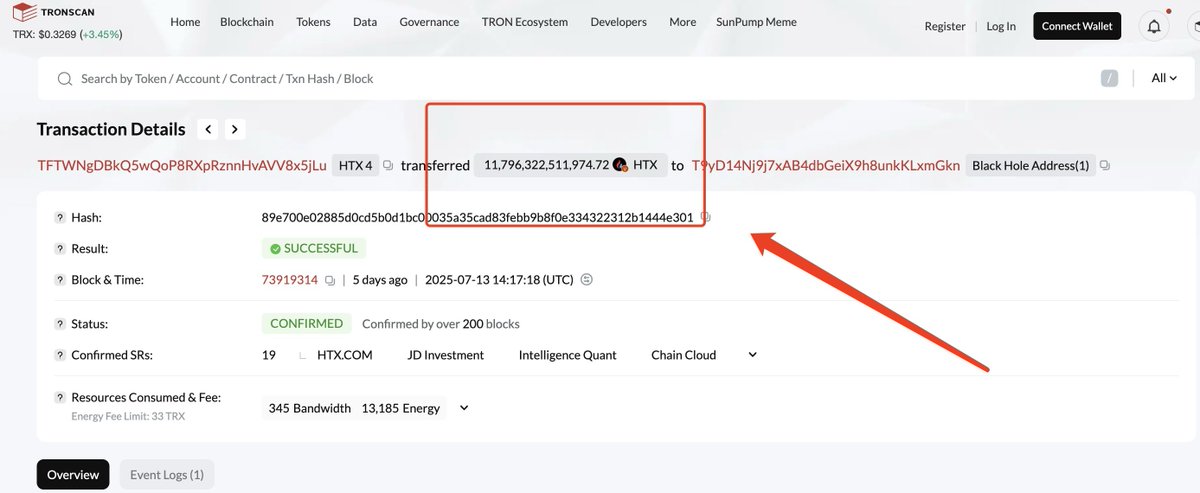Viewport: 1200px width, 493px height.
Task: Expand the Confirmed SRs list
Action: pyautogui.click(x=752, y=355)
